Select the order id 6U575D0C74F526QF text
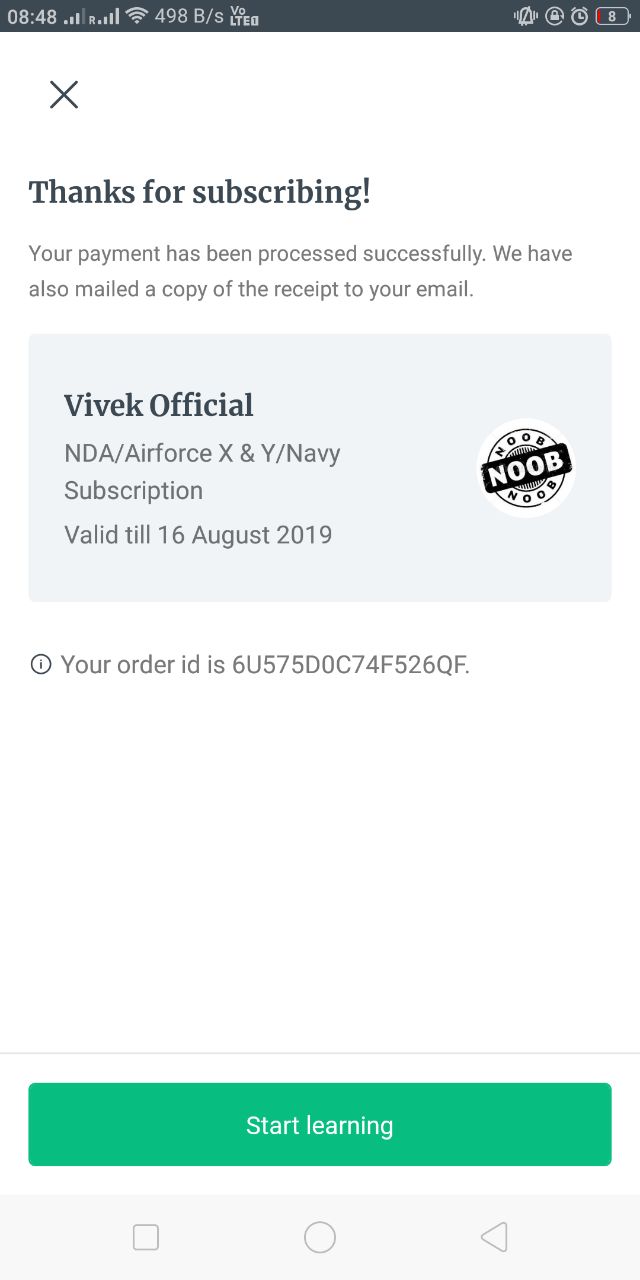Screen dimensions: 640x1280 coord(350,664)
